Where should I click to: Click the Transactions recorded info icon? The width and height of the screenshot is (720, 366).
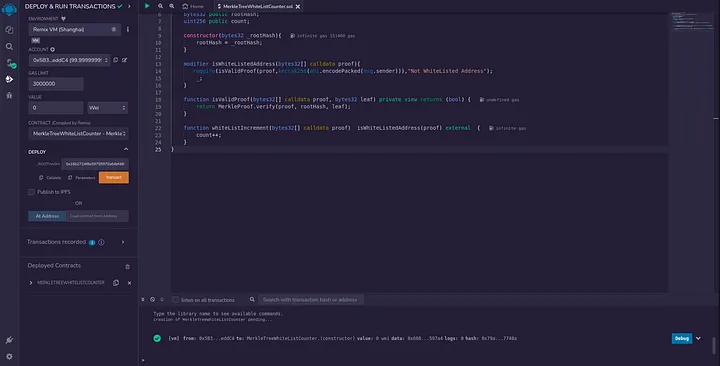[x=101, y=242]
